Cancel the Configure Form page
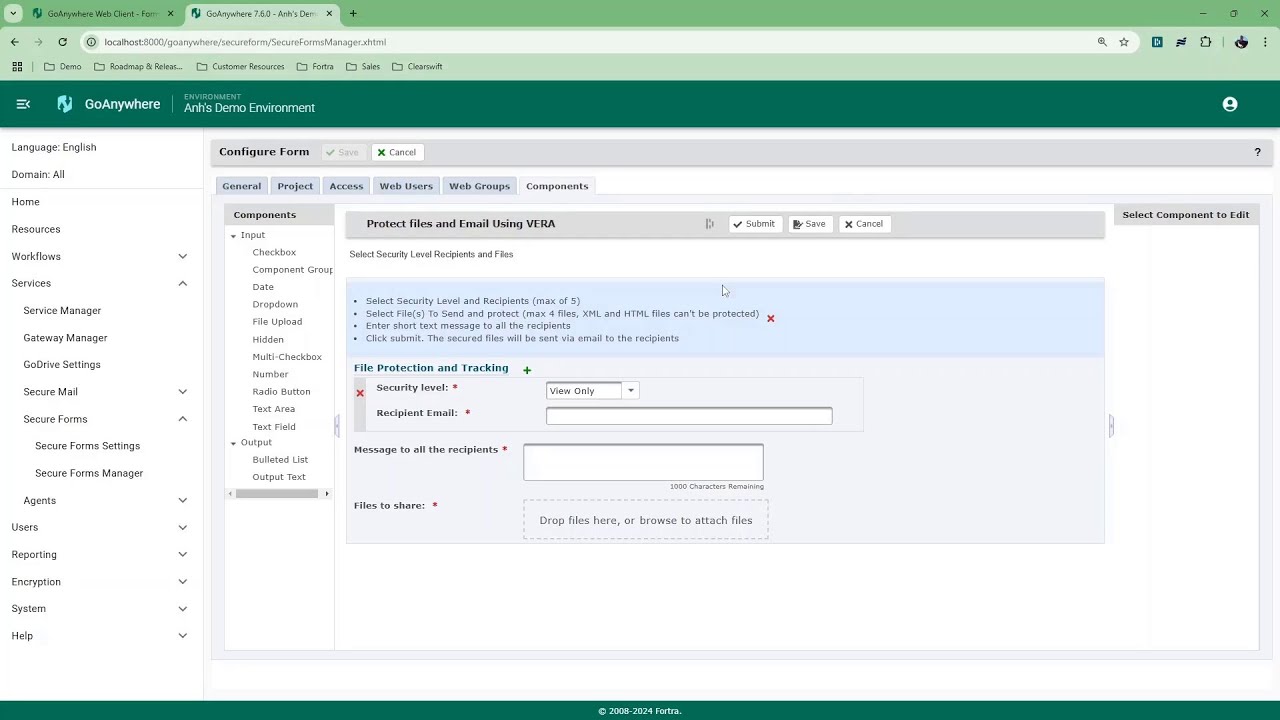This screenshot has height=720, width=1280. [x=397, y=152]
